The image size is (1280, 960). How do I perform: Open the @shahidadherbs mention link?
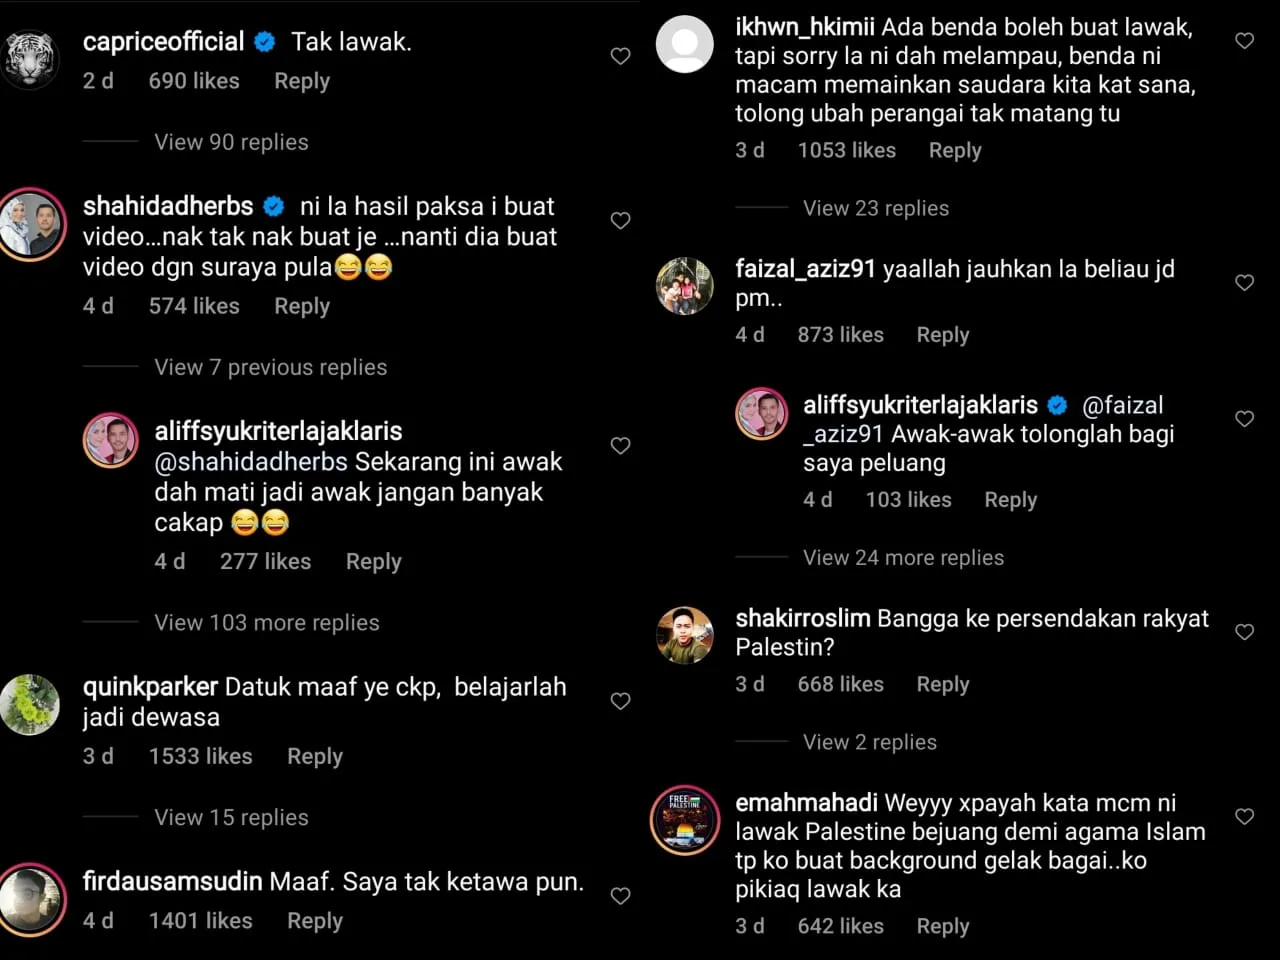pos(251,462)
